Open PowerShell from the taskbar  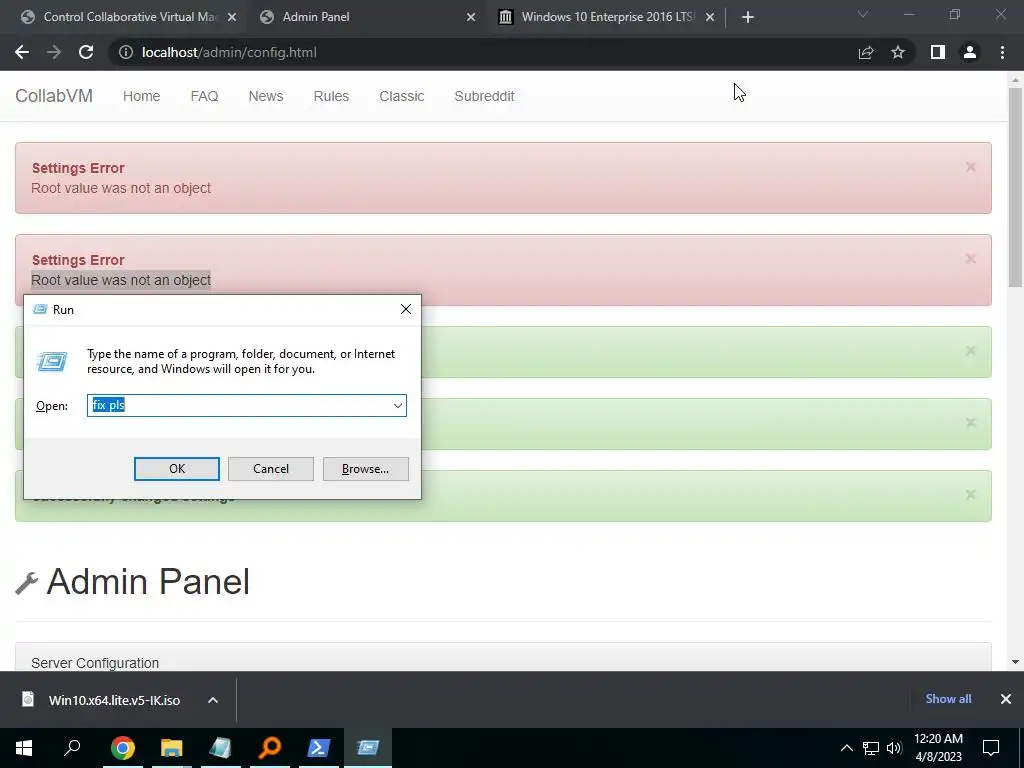[x=319, y=748]
